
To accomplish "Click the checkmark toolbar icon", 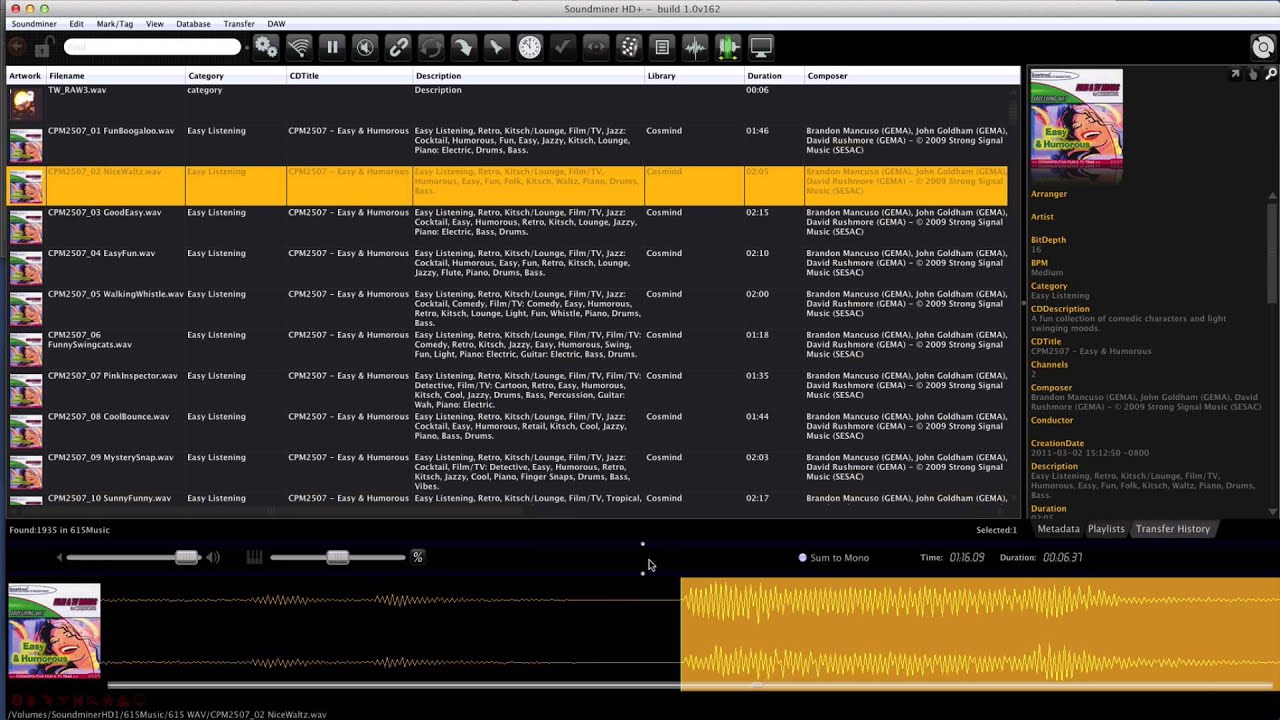I will coord(562,47).
